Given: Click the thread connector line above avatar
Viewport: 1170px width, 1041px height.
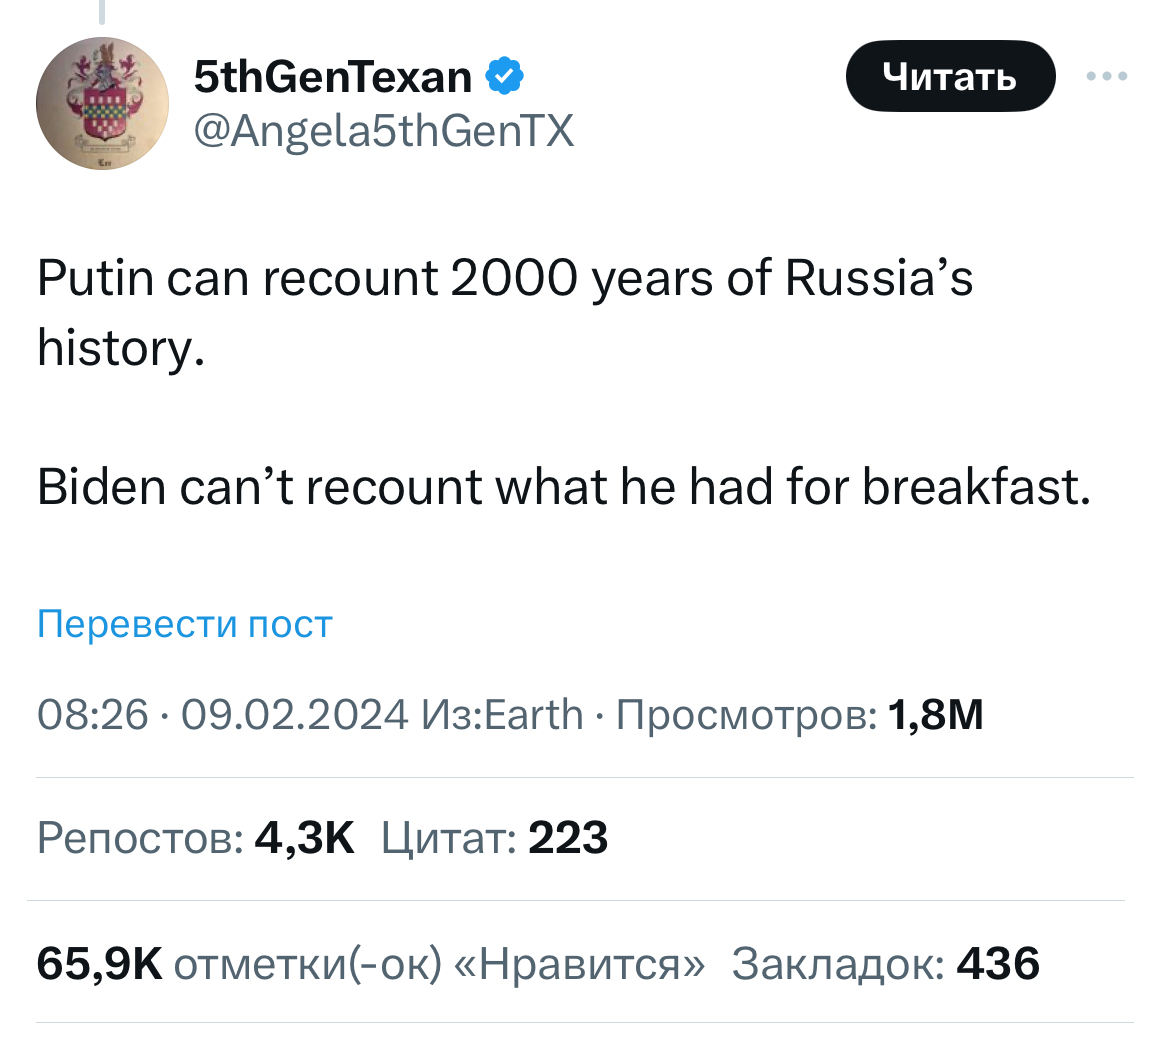Looking at the screenshot, I should click(101, 12).
